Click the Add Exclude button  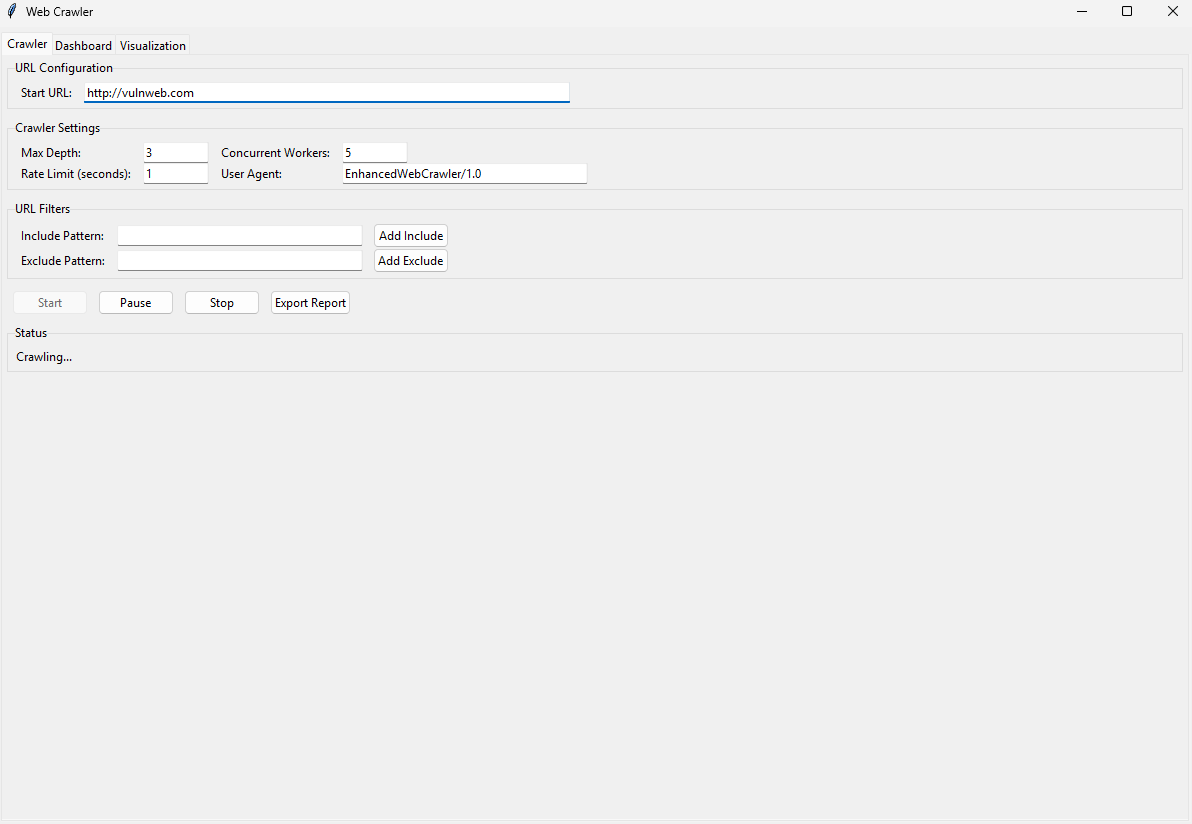411,261
